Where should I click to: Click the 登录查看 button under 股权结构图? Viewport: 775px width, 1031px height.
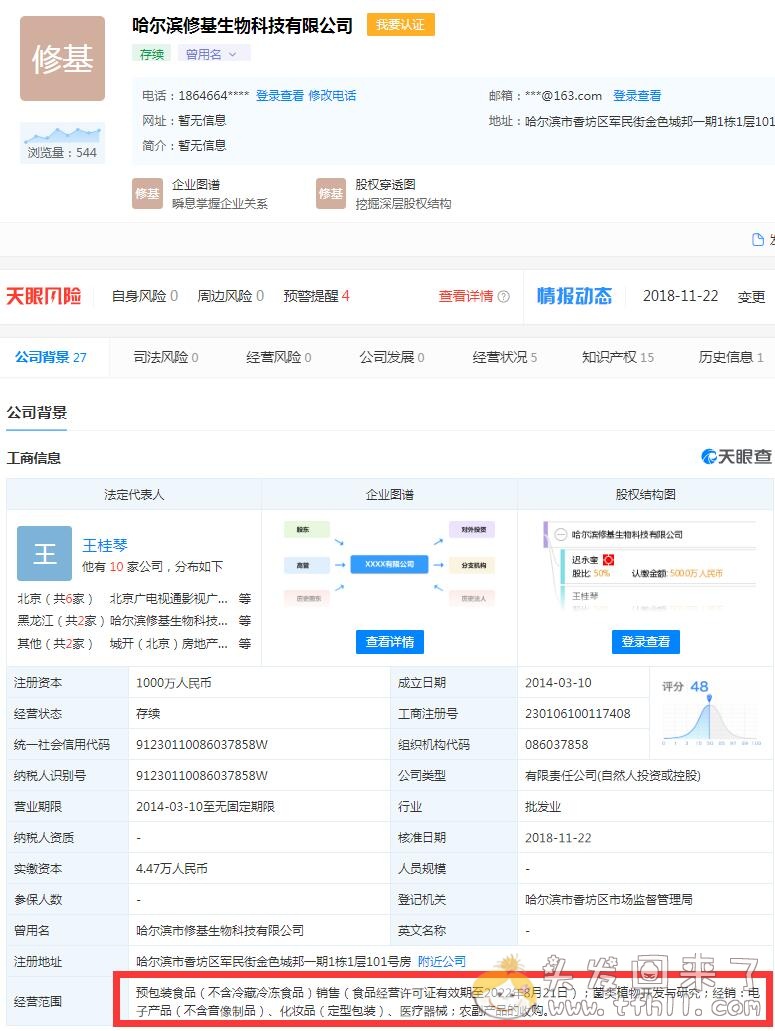646,642
